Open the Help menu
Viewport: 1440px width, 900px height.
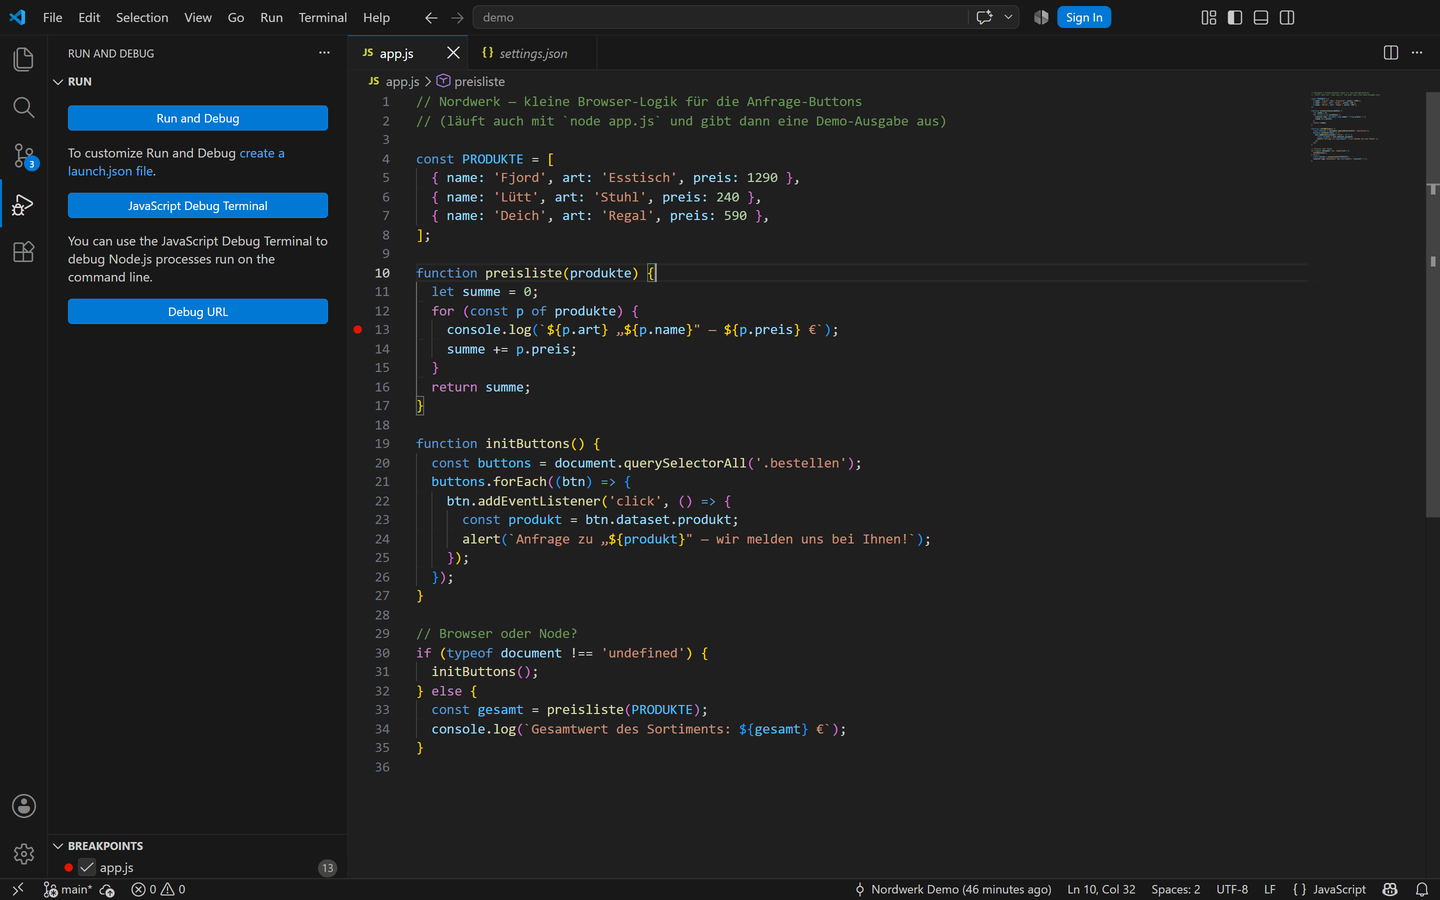[376, 17]
